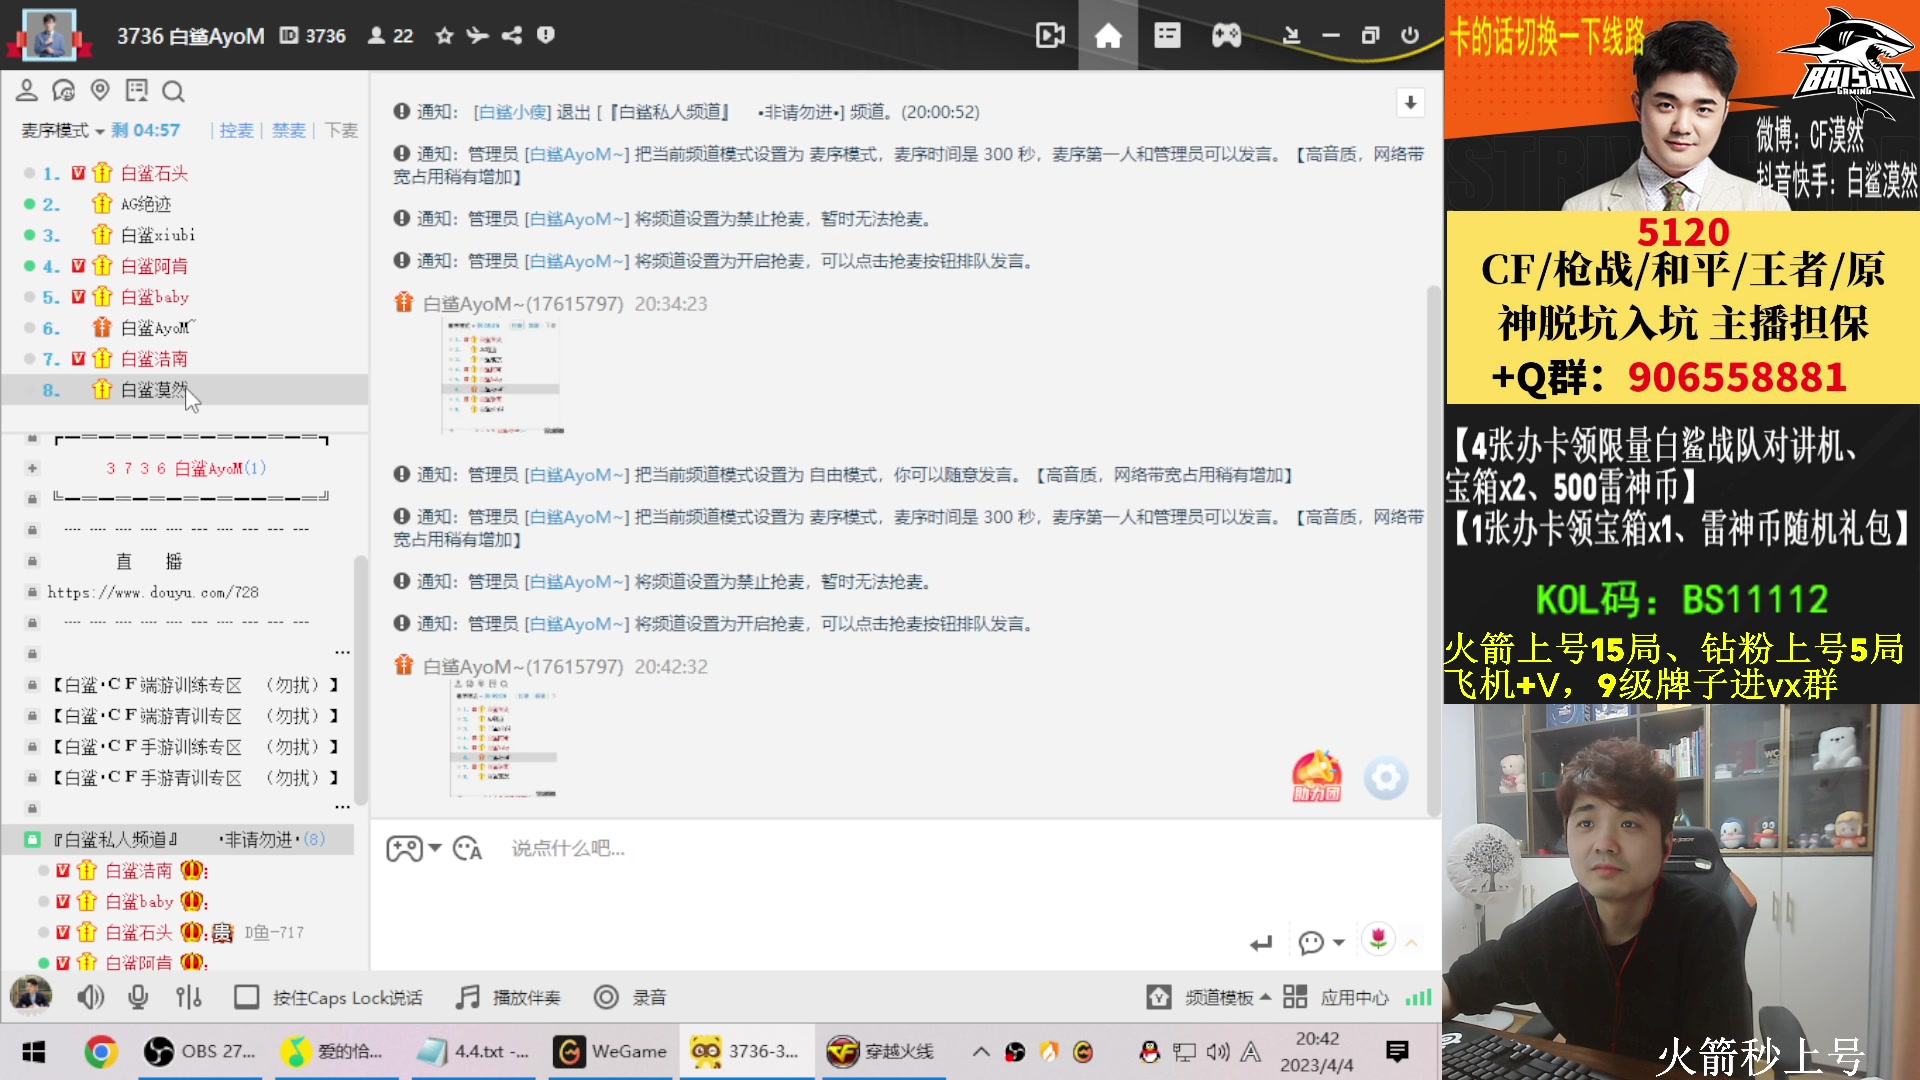1920x1080 pixels.
Task: Open the game controller icon in title bar
Action: 1227,36
